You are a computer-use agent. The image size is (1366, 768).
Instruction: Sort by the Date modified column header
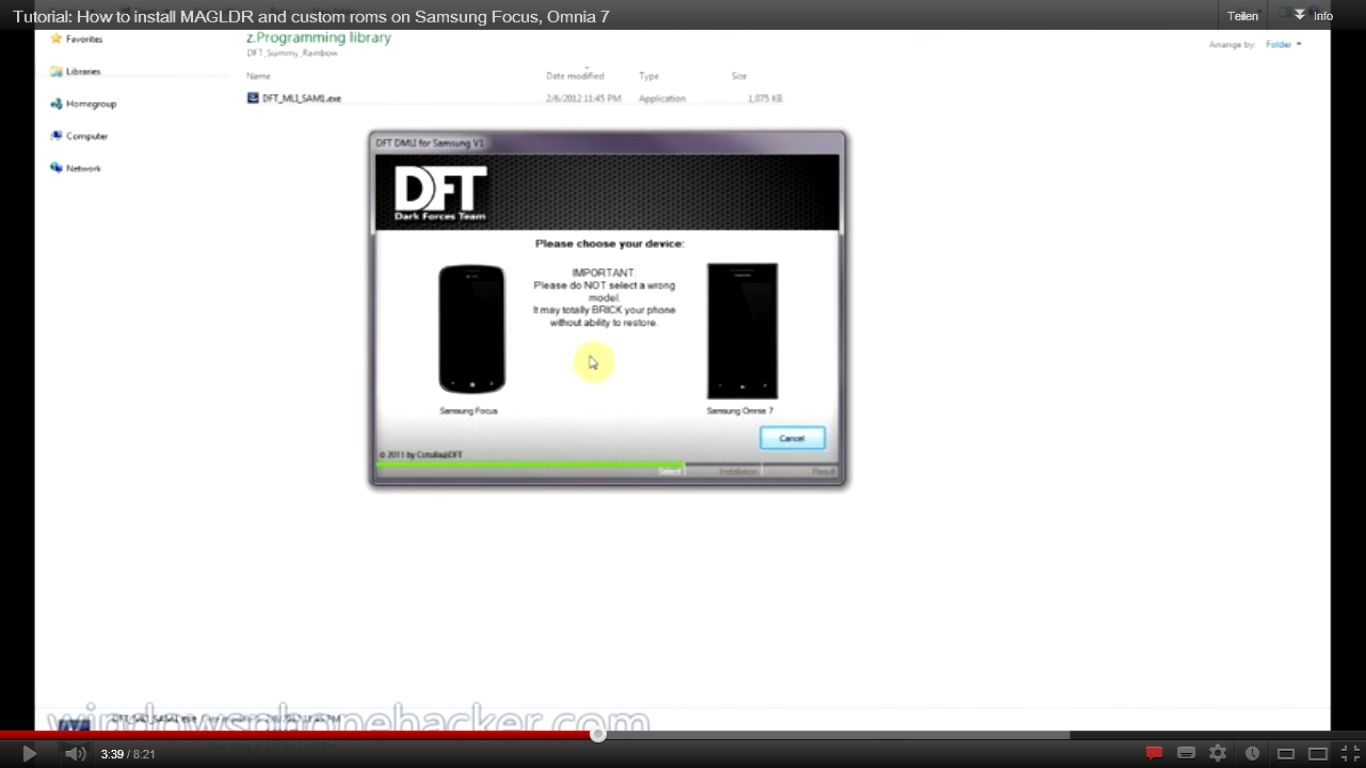pos(575,76)
